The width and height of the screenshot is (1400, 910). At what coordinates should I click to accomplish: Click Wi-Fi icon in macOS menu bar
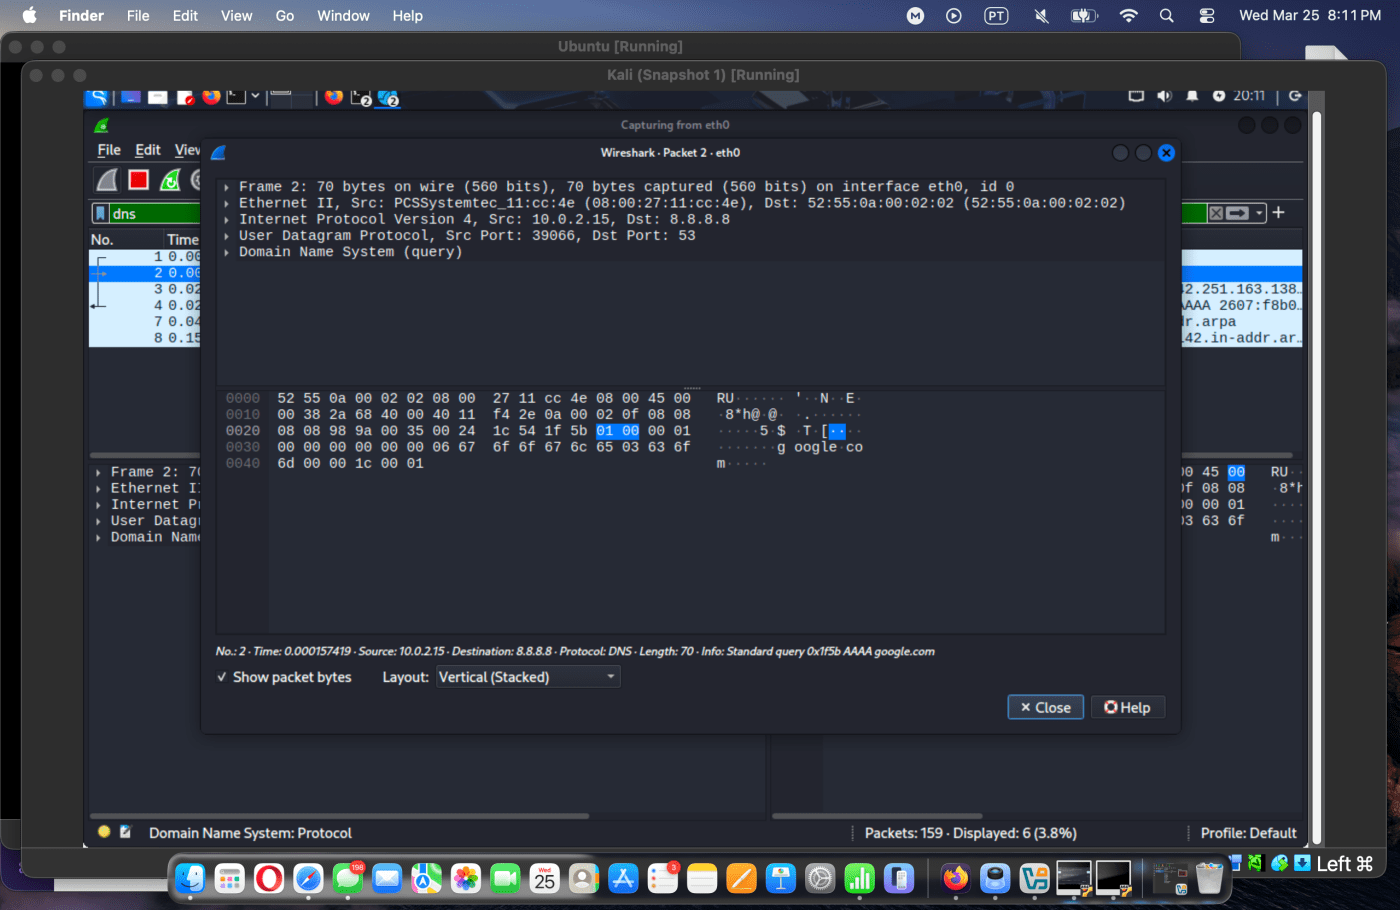pyautogui.click(x=1128, y=15)
